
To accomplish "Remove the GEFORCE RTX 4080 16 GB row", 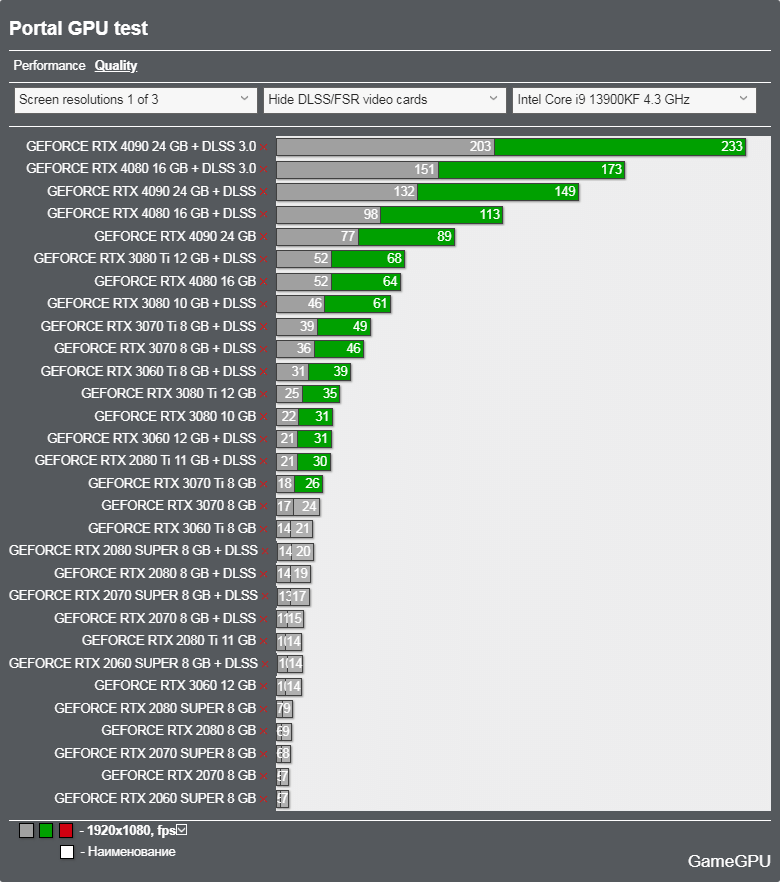I will (264, 282).
